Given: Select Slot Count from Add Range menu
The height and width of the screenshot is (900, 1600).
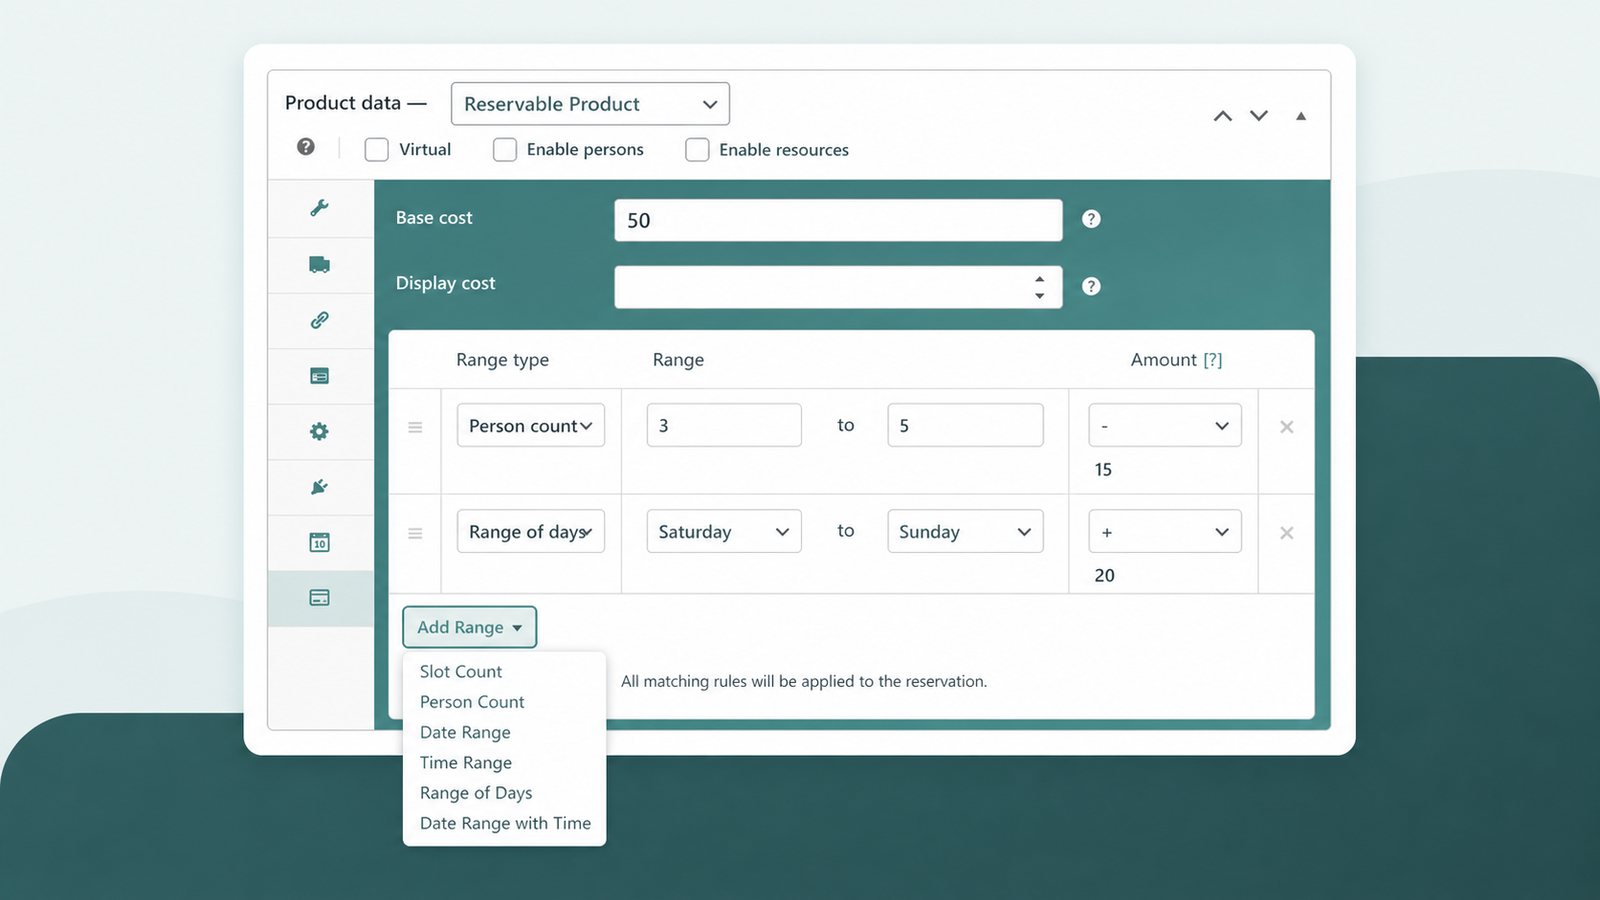Looking at the screenshot, I should 461,672.
